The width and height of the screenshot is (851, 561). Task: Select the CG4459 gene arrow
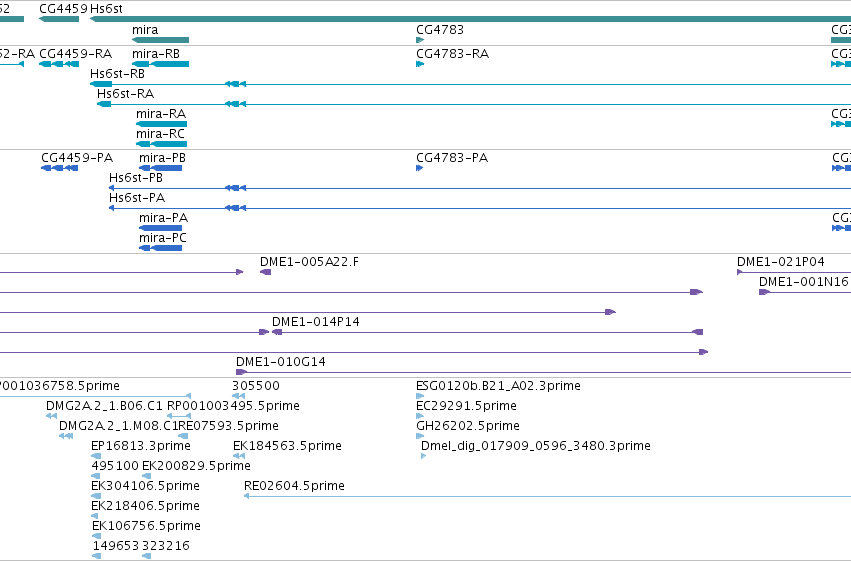[59, 19]
